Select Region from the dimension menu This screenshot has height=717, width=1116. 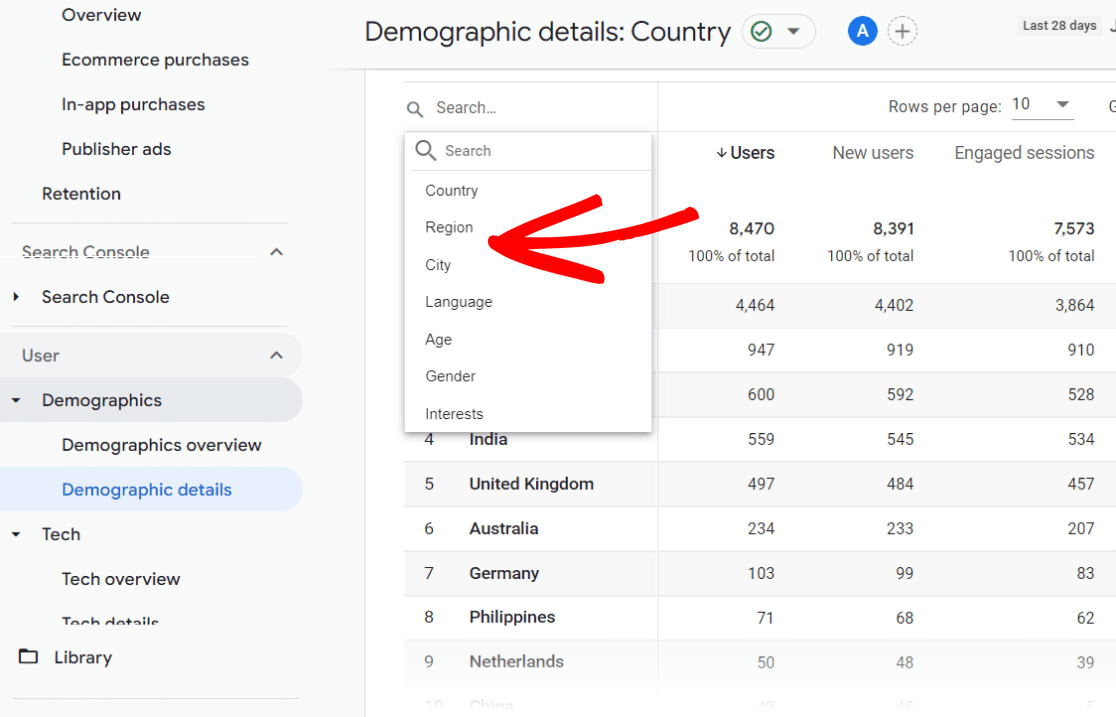pyautogui.click(x=449, y=227)
